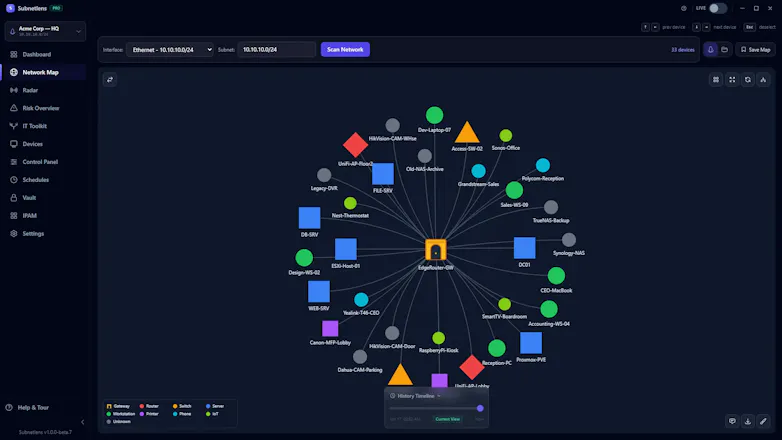Open Schedules page
This screenshot has height=440, width=782.
[x=35, y=180]
